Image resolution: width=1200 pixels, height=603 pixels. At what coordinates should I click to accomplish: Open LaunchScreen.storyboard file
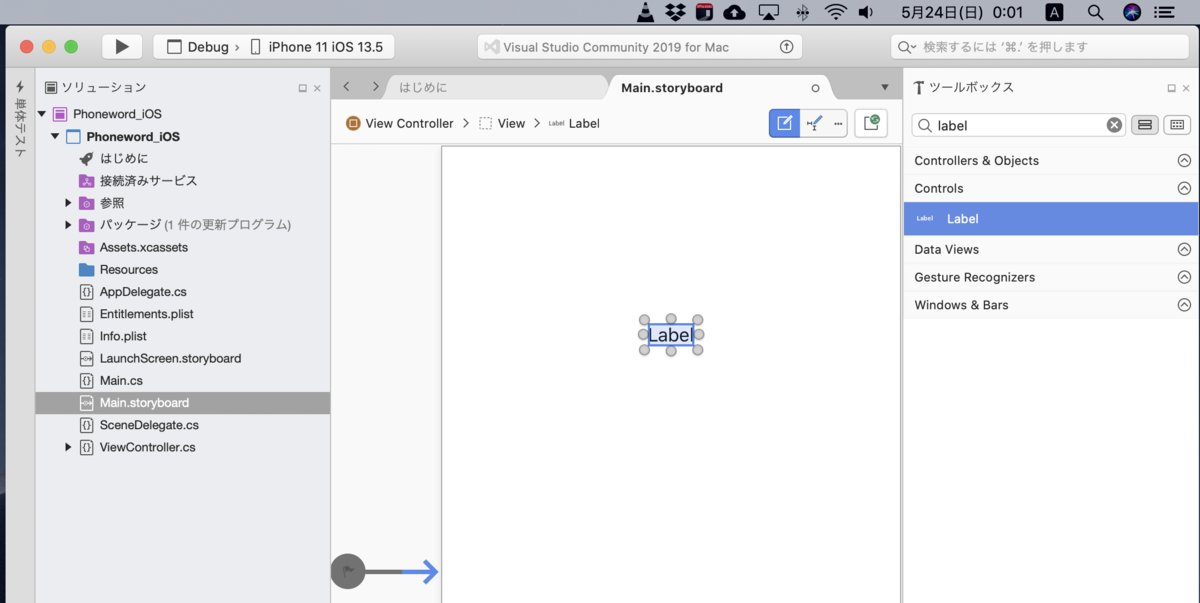170,358
